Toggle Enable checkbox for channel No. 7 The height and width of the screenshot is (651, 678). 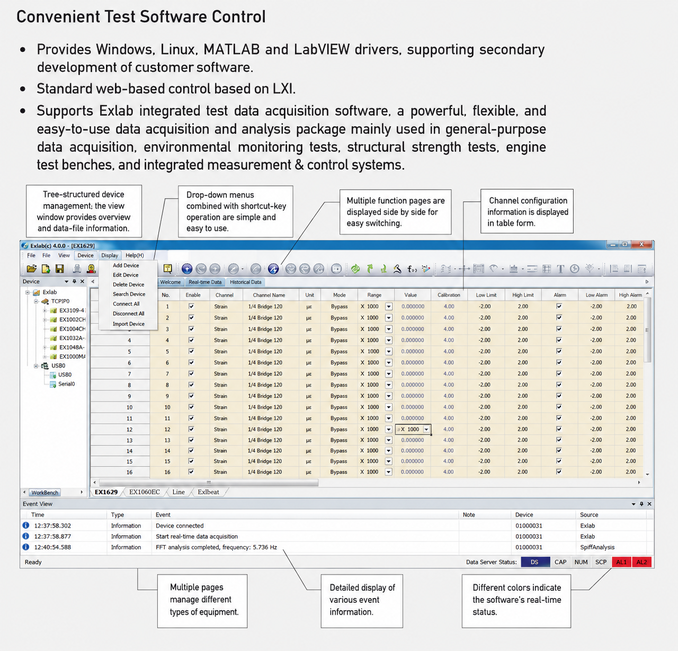191,373
